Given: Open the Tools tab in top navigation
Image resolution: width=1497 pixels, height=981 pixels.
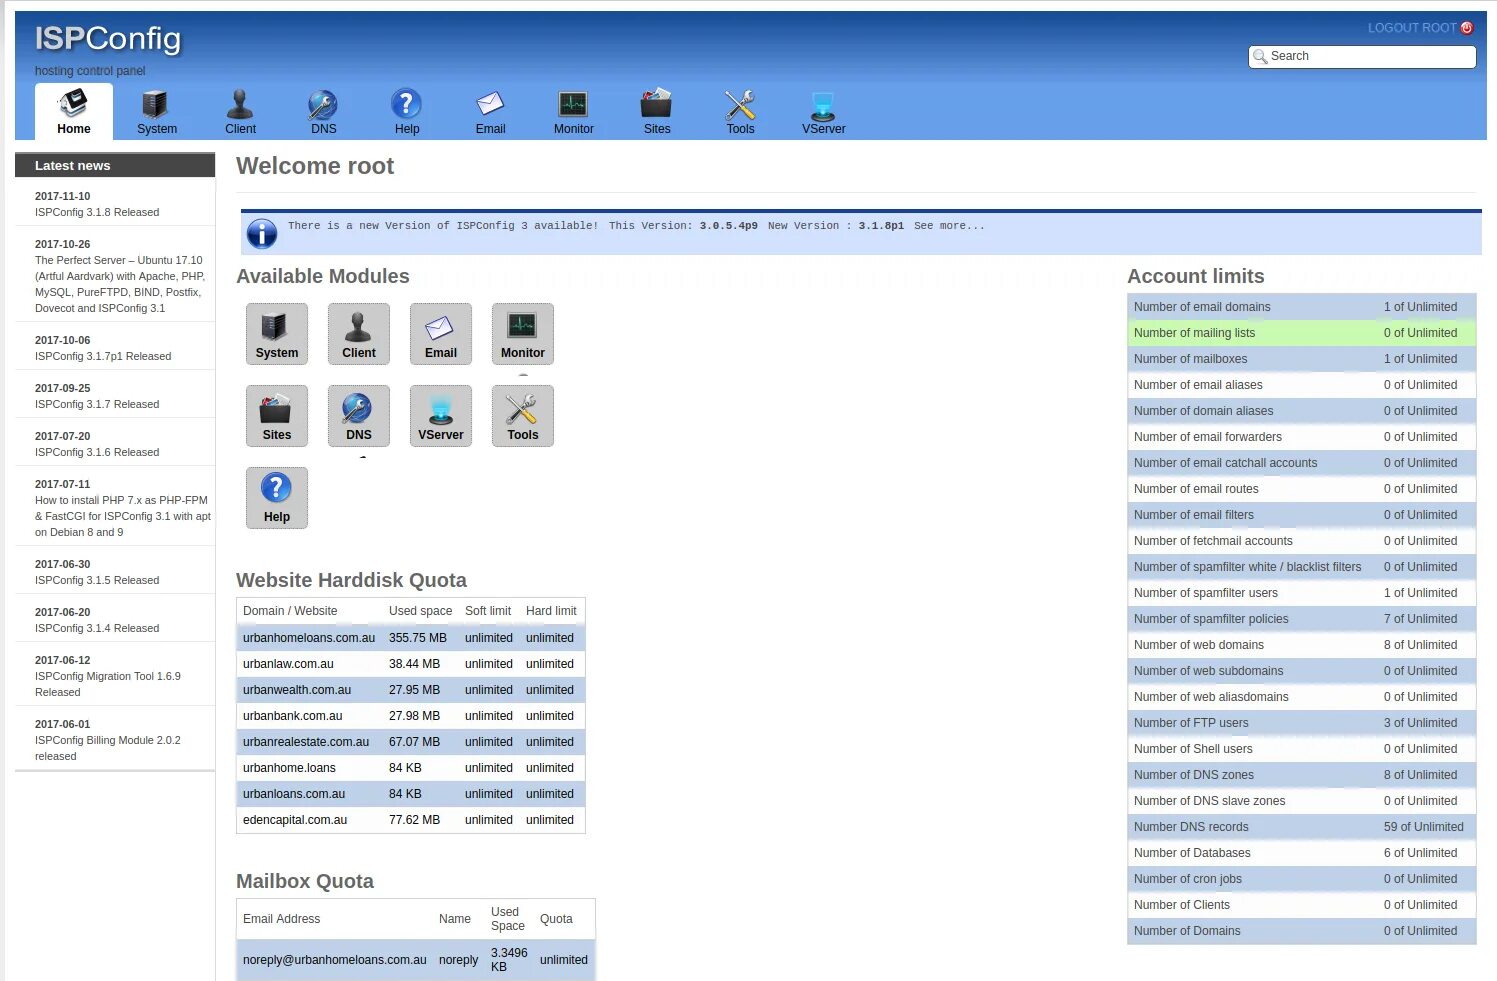Looking at the screenshot, I should click(x=740, y=112).
